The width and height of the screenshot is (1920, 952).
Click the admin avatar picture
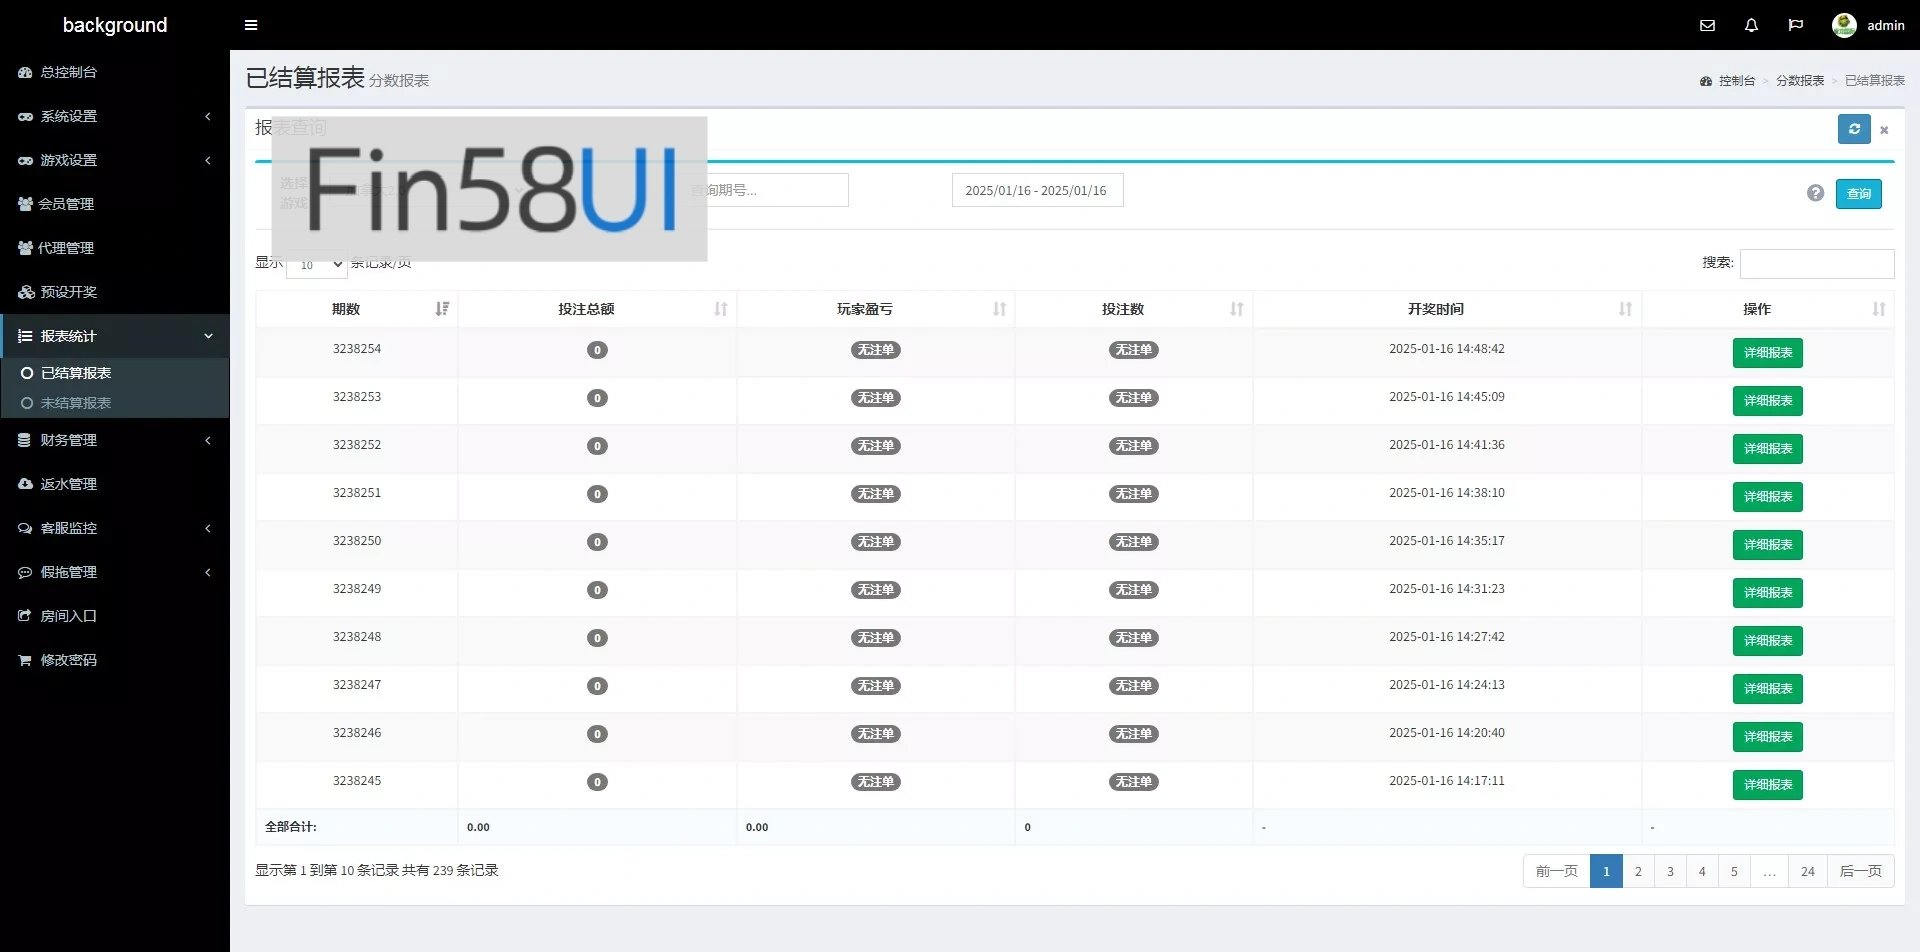pos(1844,25)
